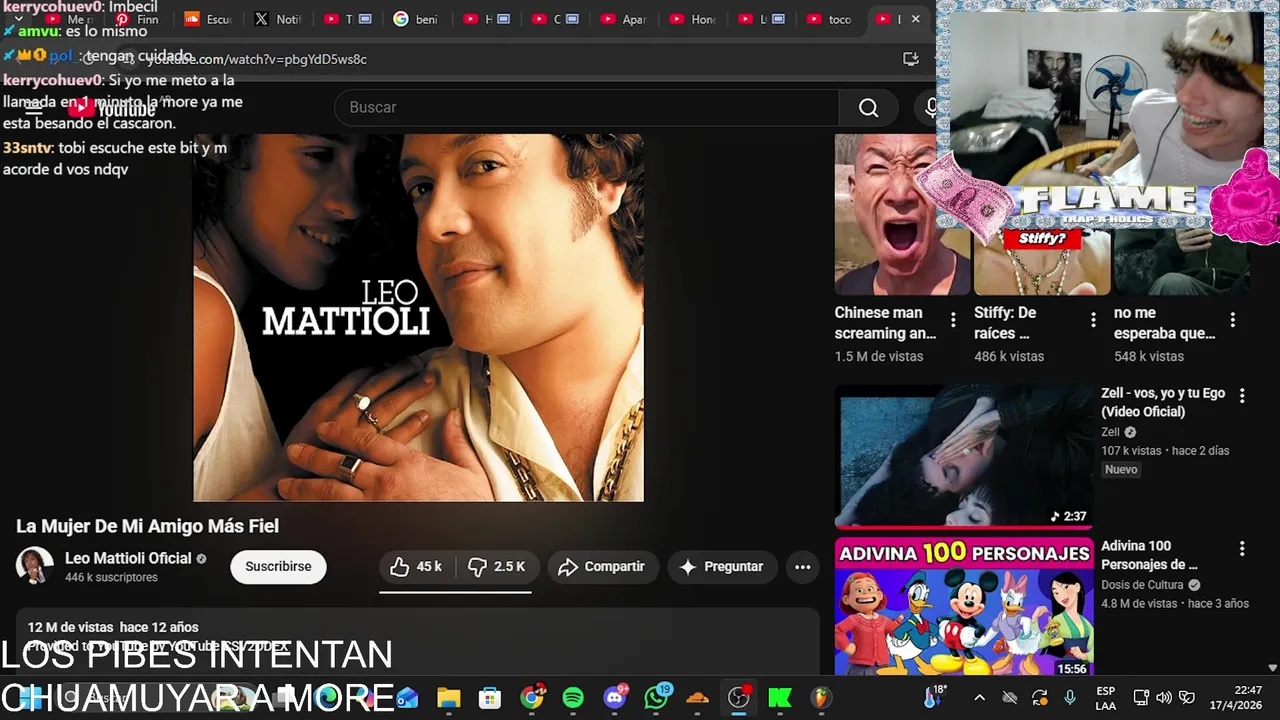Screen dimensions: 1280x720
Task: Open options for Chinese man screaming video
Action: 953,320
